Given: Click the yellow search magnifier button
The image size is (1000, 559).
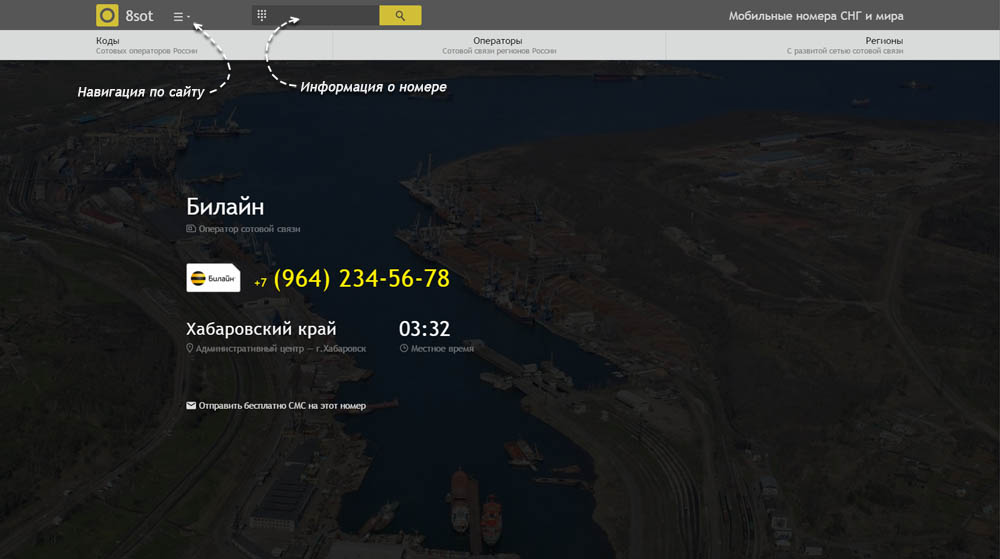Looking at the screenshot, I should click(x=400, y=15).
